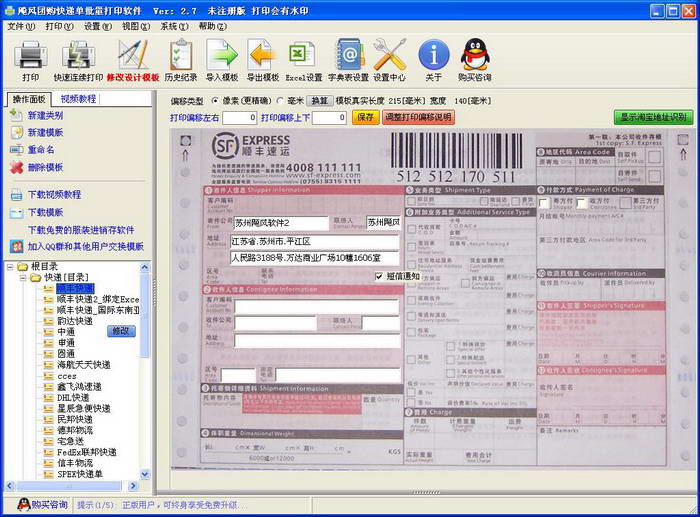Open the 帮助 menu
The width and height of the screenshot is (700, 517).
coord(212,26)
